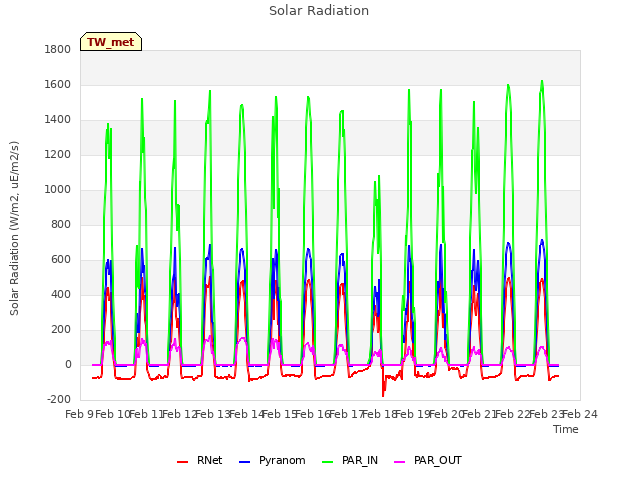640x480 pixels.
Task: Click the 800 y-axis tick label
Action: click(x=61, y=224)
